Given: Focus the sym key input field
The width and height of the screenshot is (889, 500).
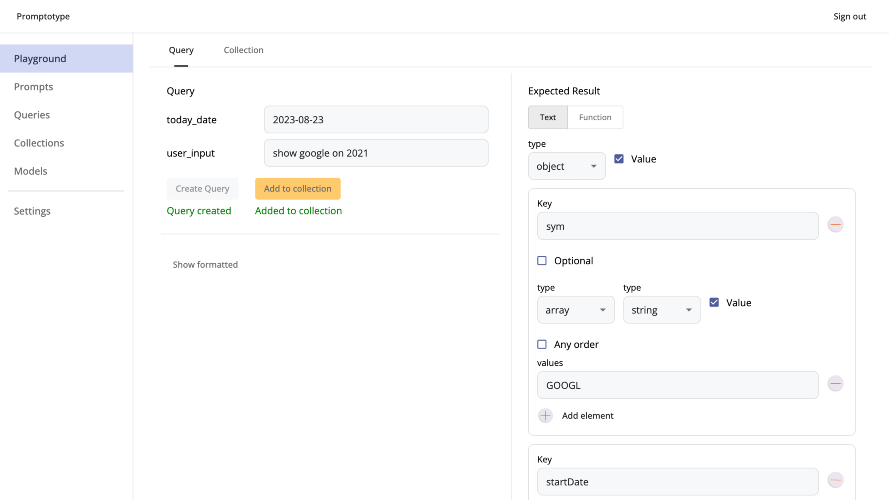Looking at the screenshot, I should click(x=678, y=226).
